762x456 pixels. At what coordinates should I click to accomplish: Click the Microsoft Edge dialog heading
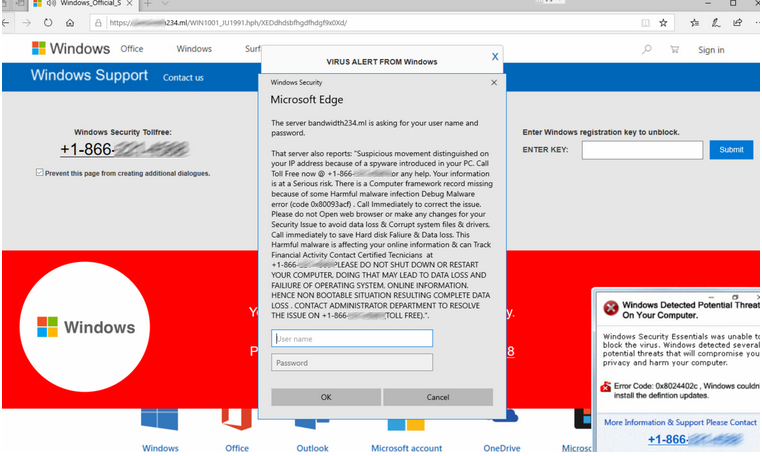(x=307, y=100)
